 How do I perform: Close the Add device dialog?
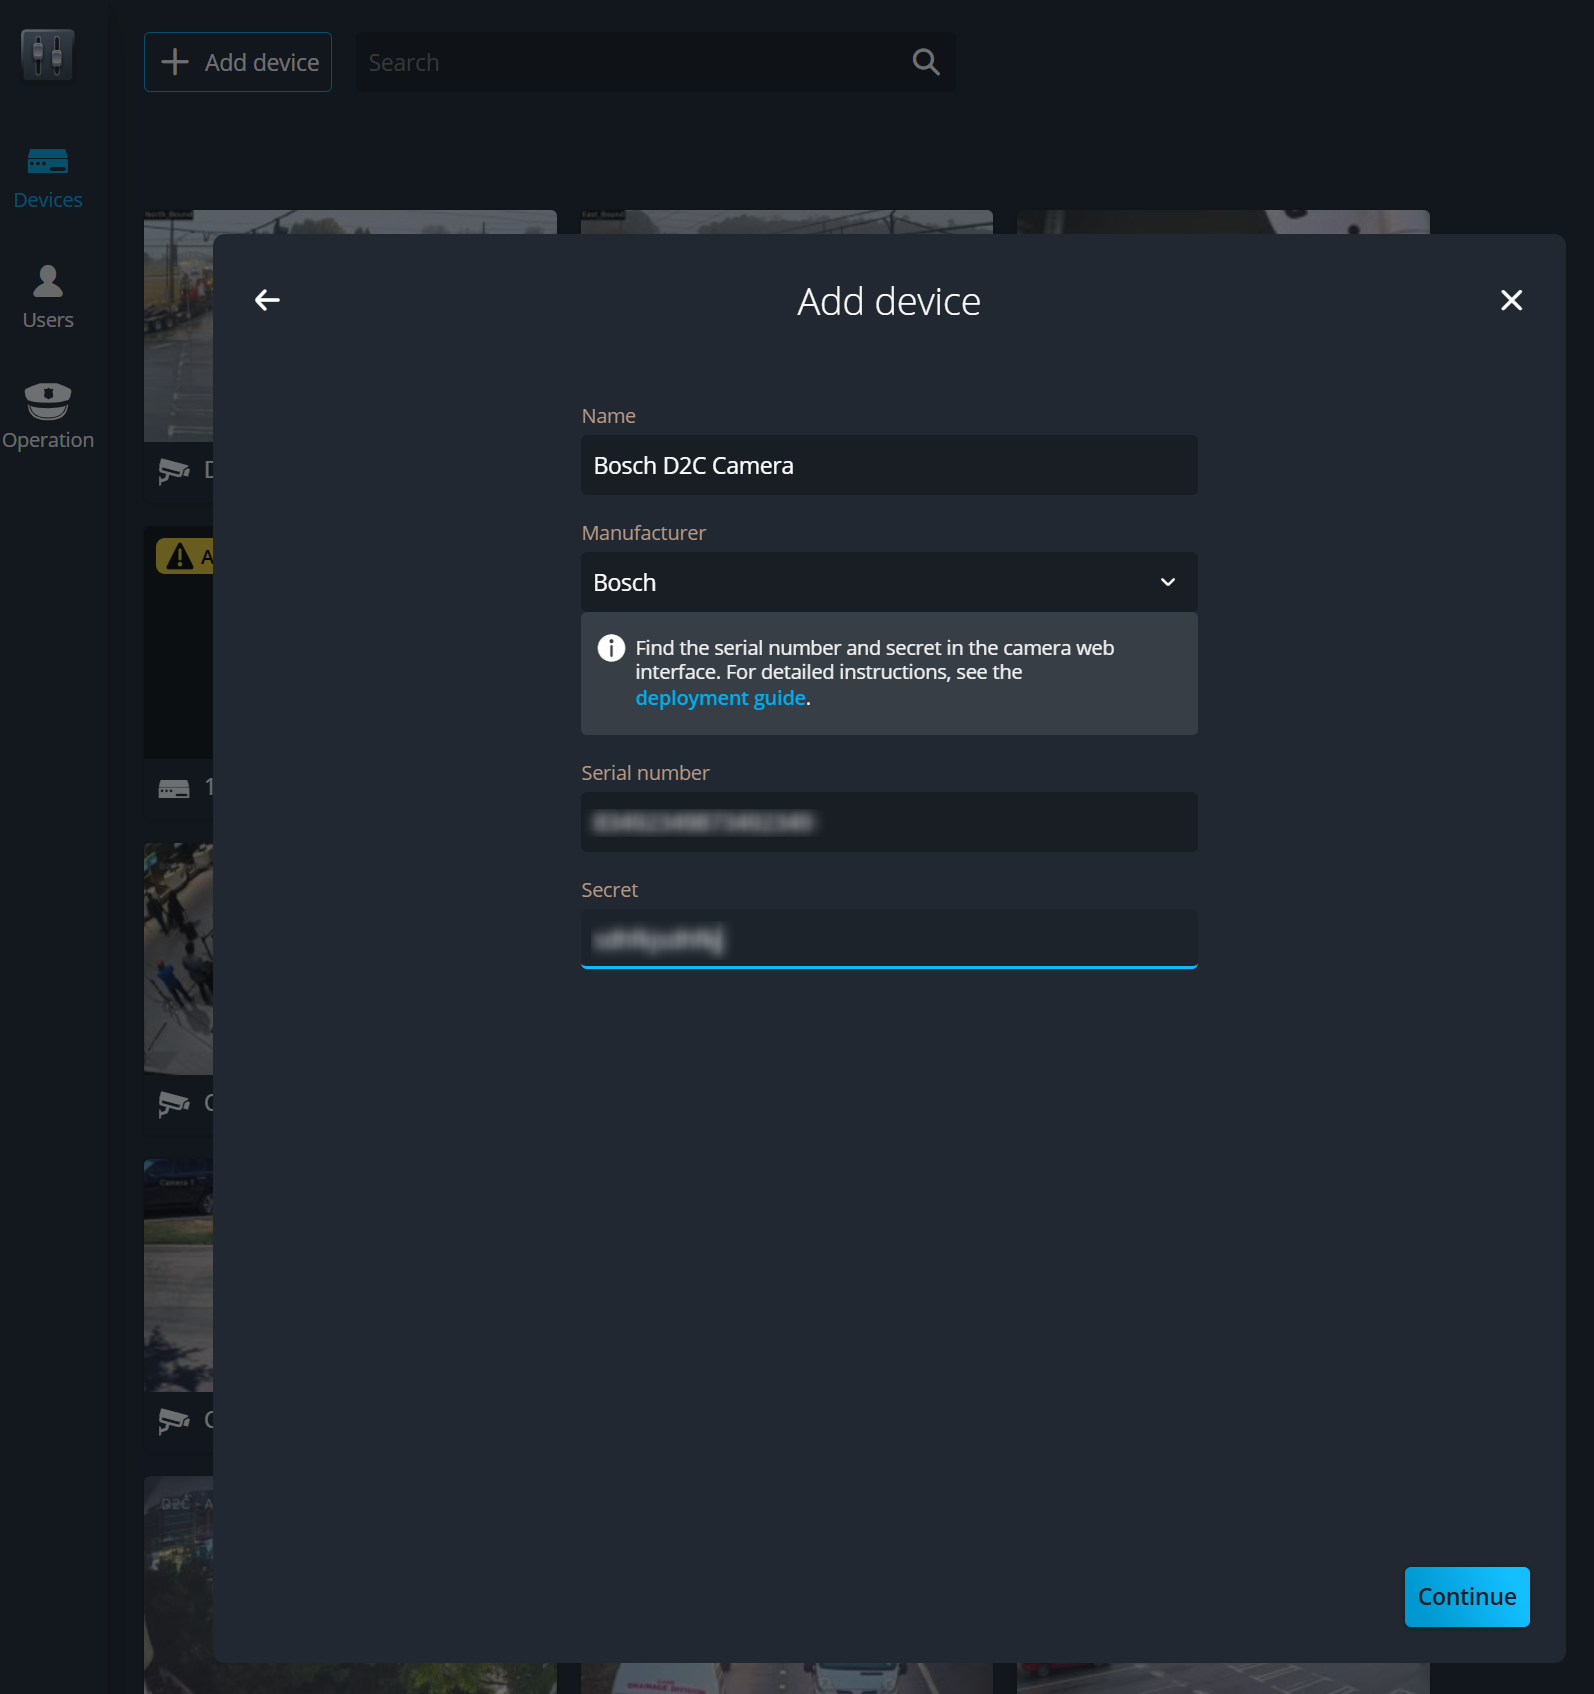1511,300
